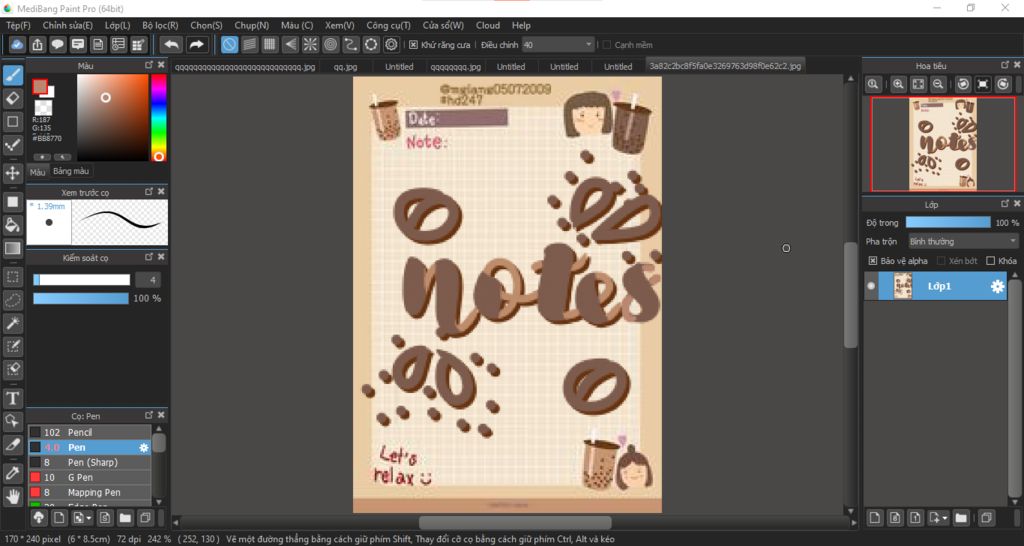Open Pen brush settings gear
Image resolution: width=1024 pixels, height=546 pixels.
(144, 447)
